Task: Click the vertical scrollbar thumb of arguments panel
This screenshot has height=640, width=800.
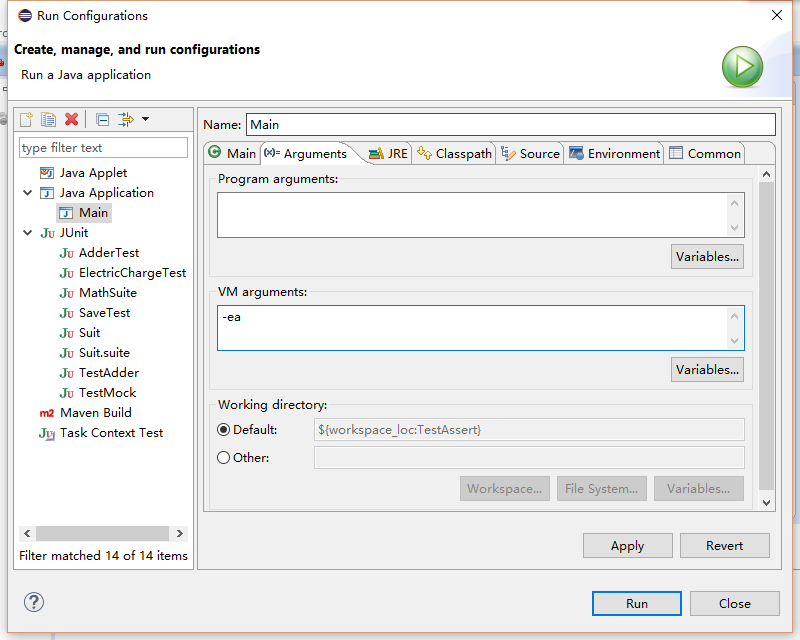Action: 766,336
